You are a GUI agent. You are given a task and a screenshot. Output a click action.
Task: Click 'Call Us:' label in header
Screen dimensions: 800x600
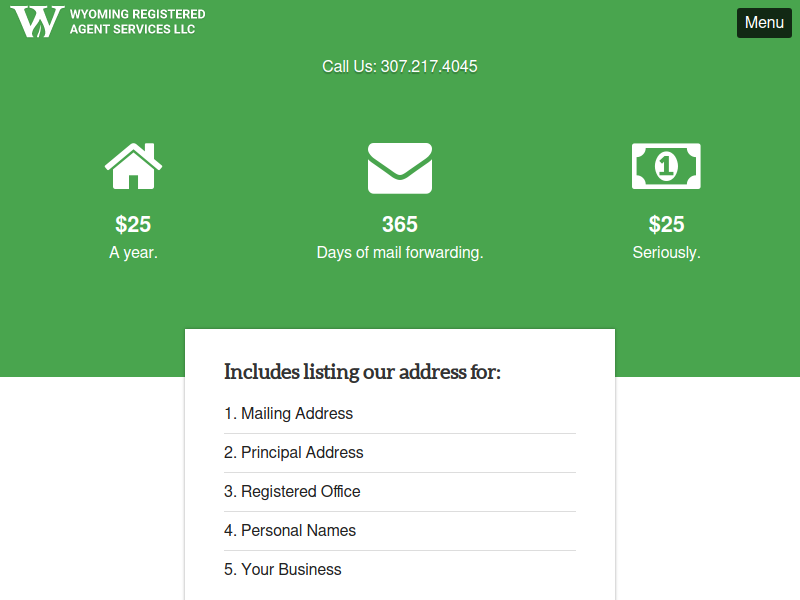click(x=349, y=66)
